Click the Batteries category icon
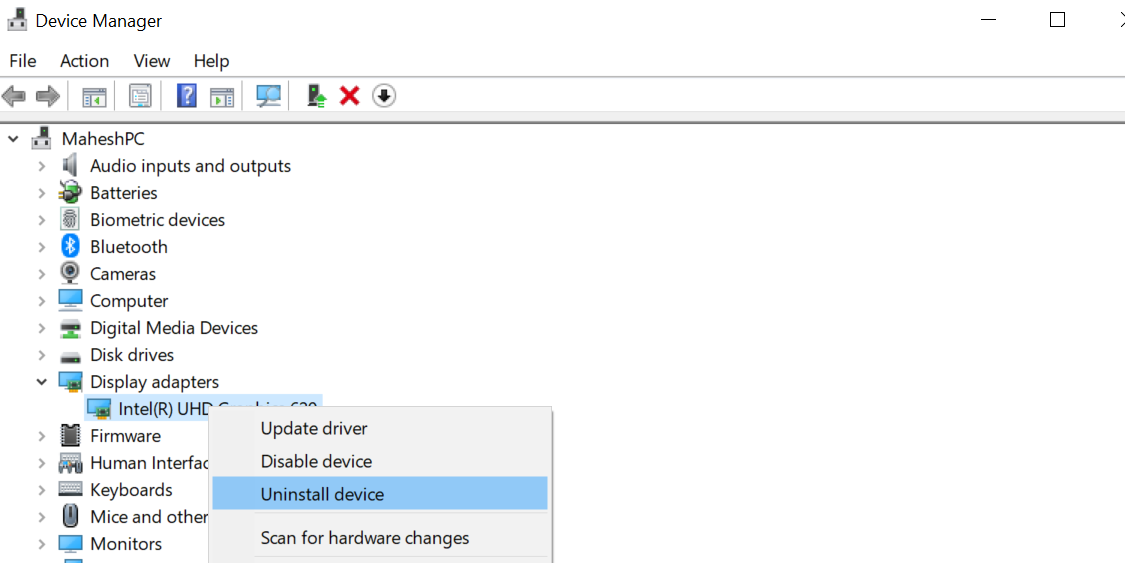This screenshot has width=1125, height=563. coord(70,192)
